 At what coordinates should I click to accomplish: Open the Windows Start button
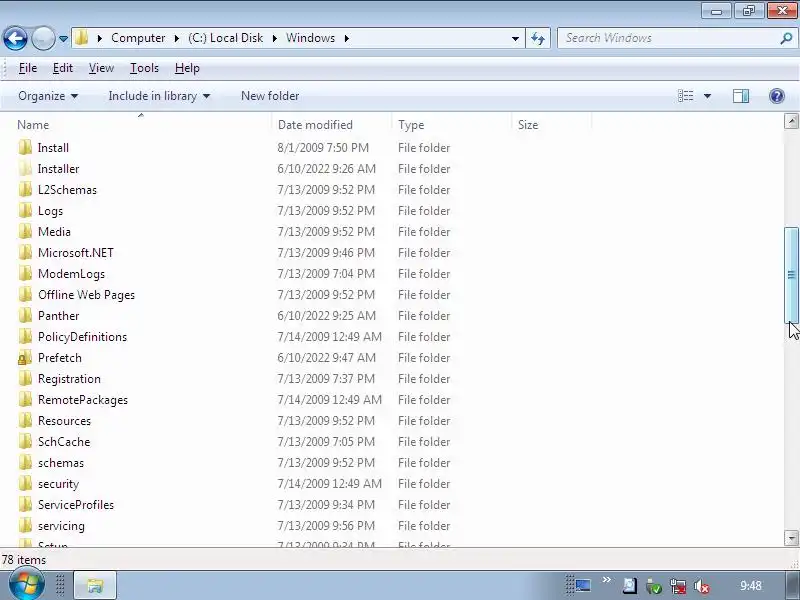point(27,584)
